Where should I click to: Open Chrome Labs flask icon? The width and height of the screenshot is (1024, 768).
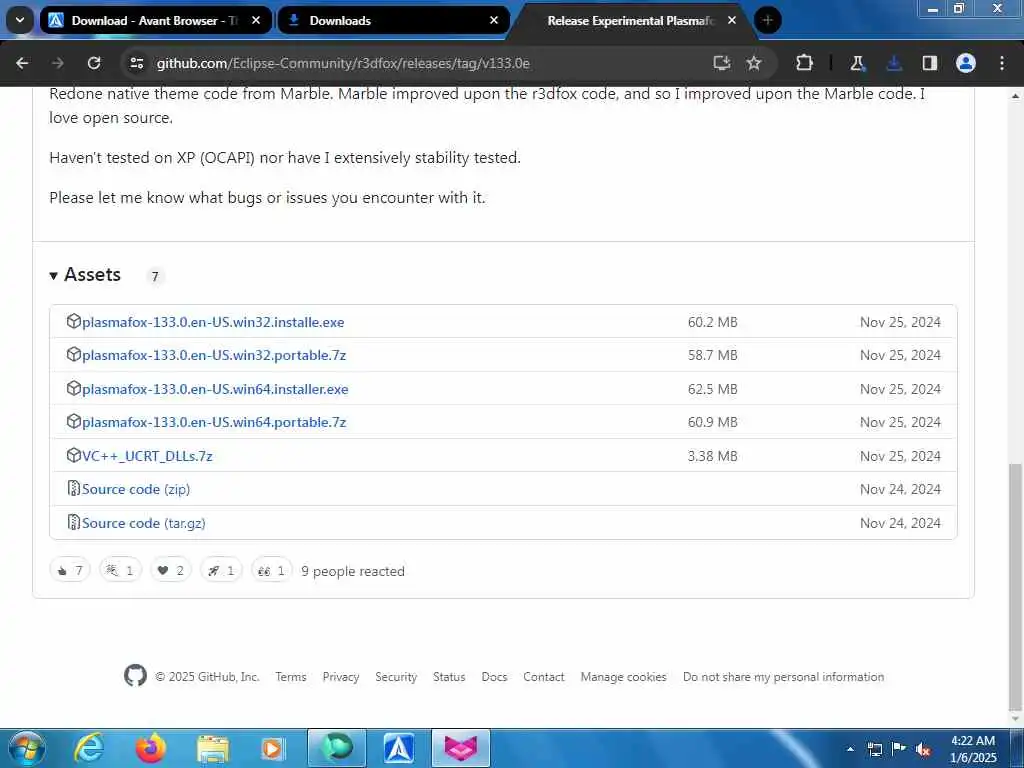[x=857, y=63]
